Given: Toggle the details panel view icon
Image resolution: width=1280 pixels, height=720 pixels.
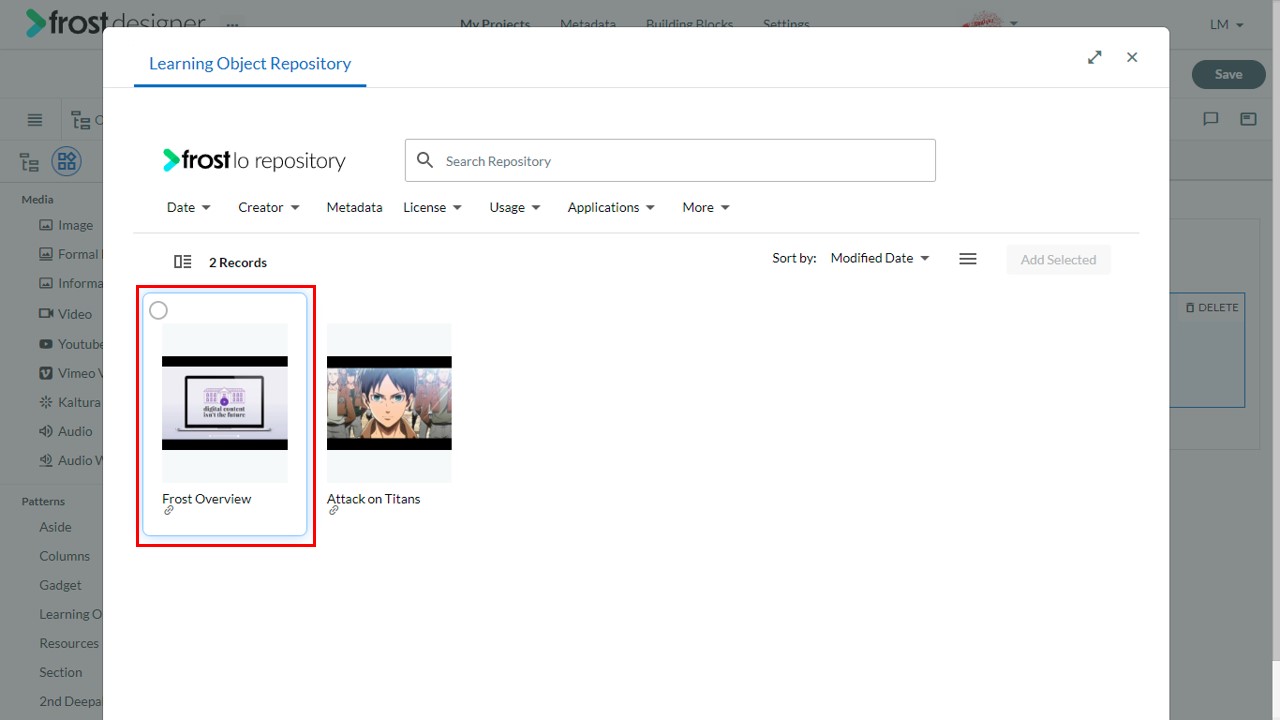Looking at the screenshot, I should pyautogui.click(x=182, y=262).
